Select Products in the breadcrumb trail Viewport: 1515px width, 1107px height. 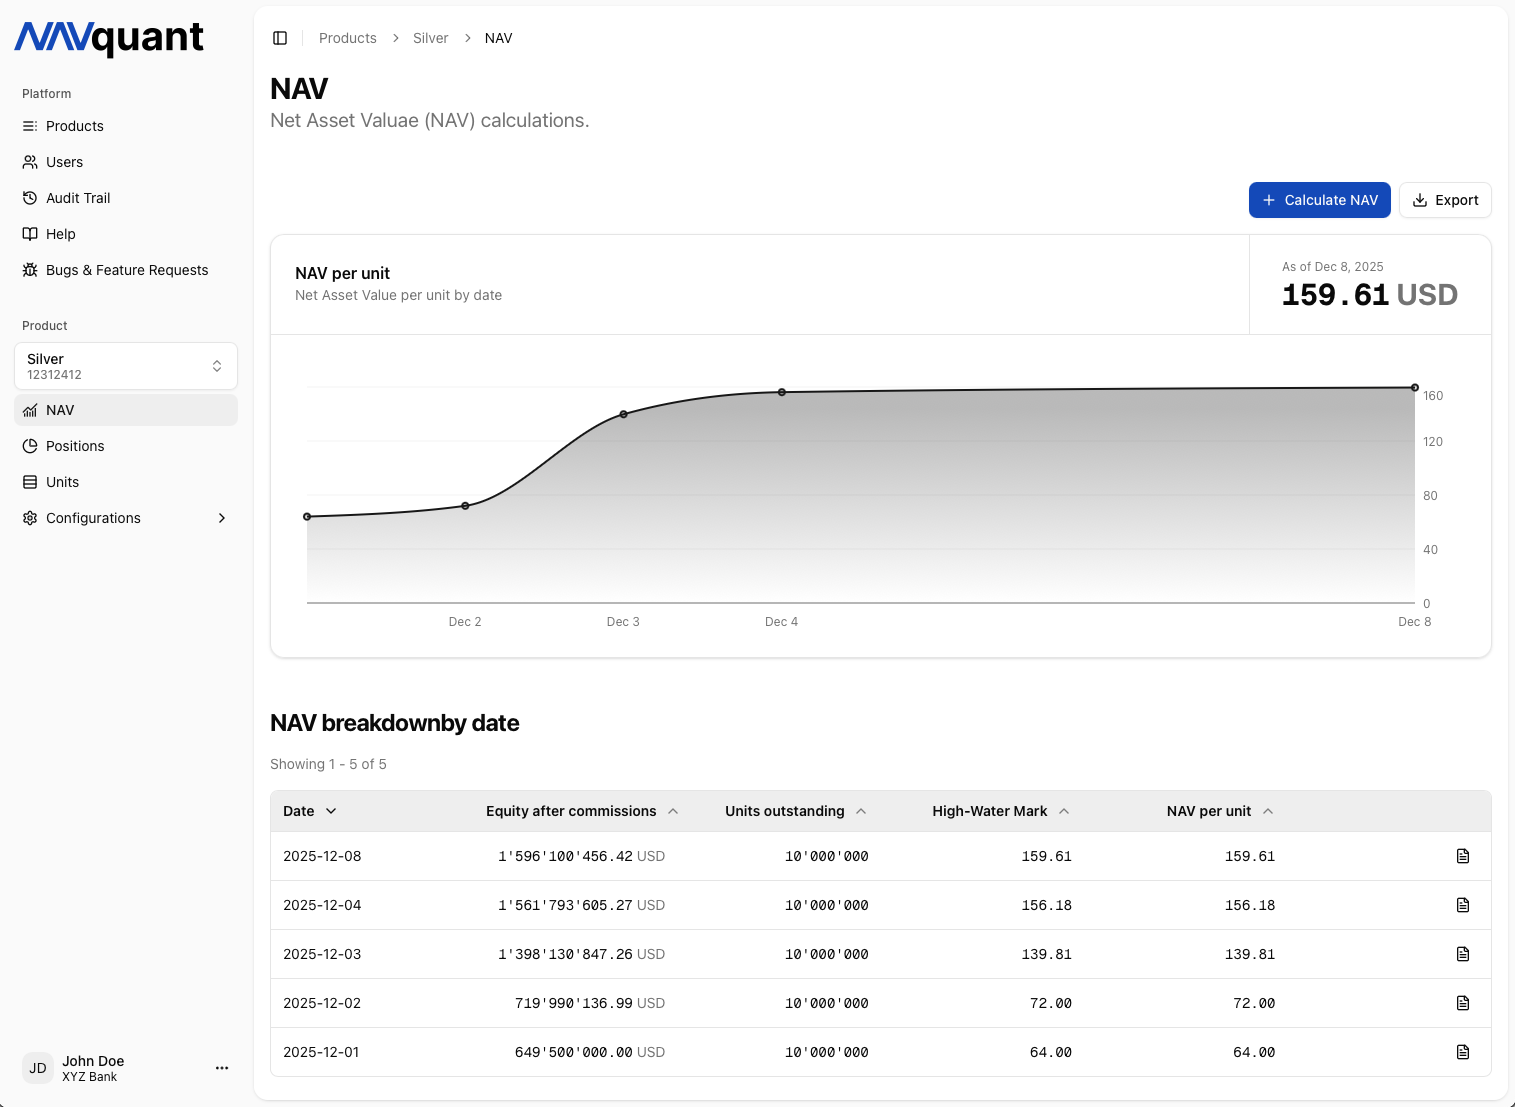point(347,38)
